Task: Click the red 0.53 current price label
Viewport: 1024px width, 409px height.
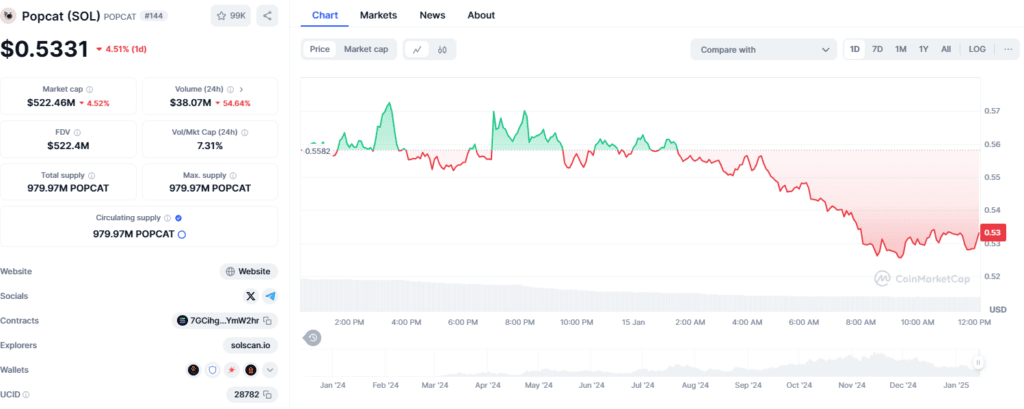Action: [993, 233]
